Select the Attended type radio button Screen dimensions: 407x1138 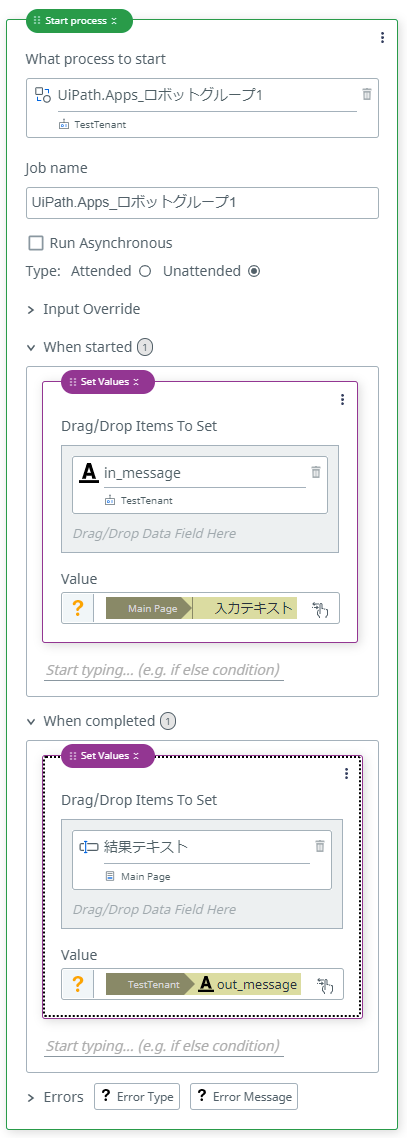pyautogui.click(x=144, y=271)
